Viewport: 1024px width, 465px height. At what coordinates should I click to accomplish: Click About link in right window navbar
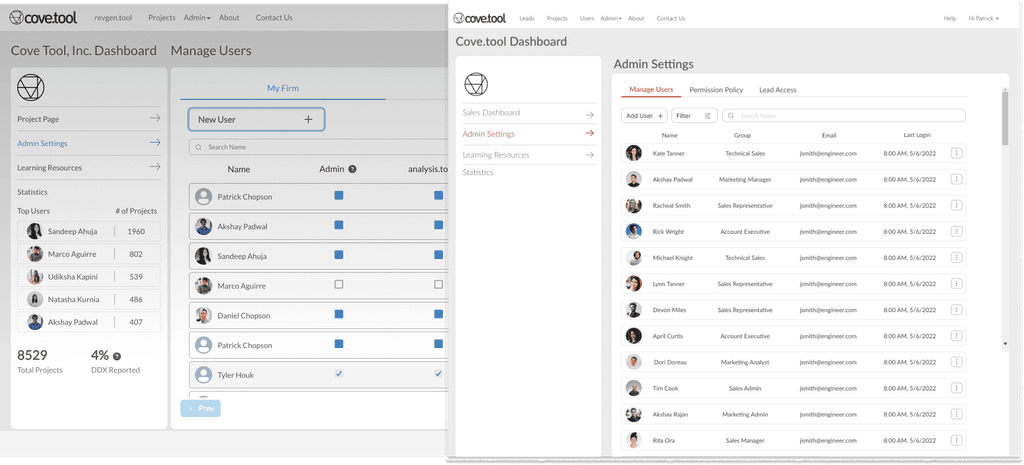[636, 18]
